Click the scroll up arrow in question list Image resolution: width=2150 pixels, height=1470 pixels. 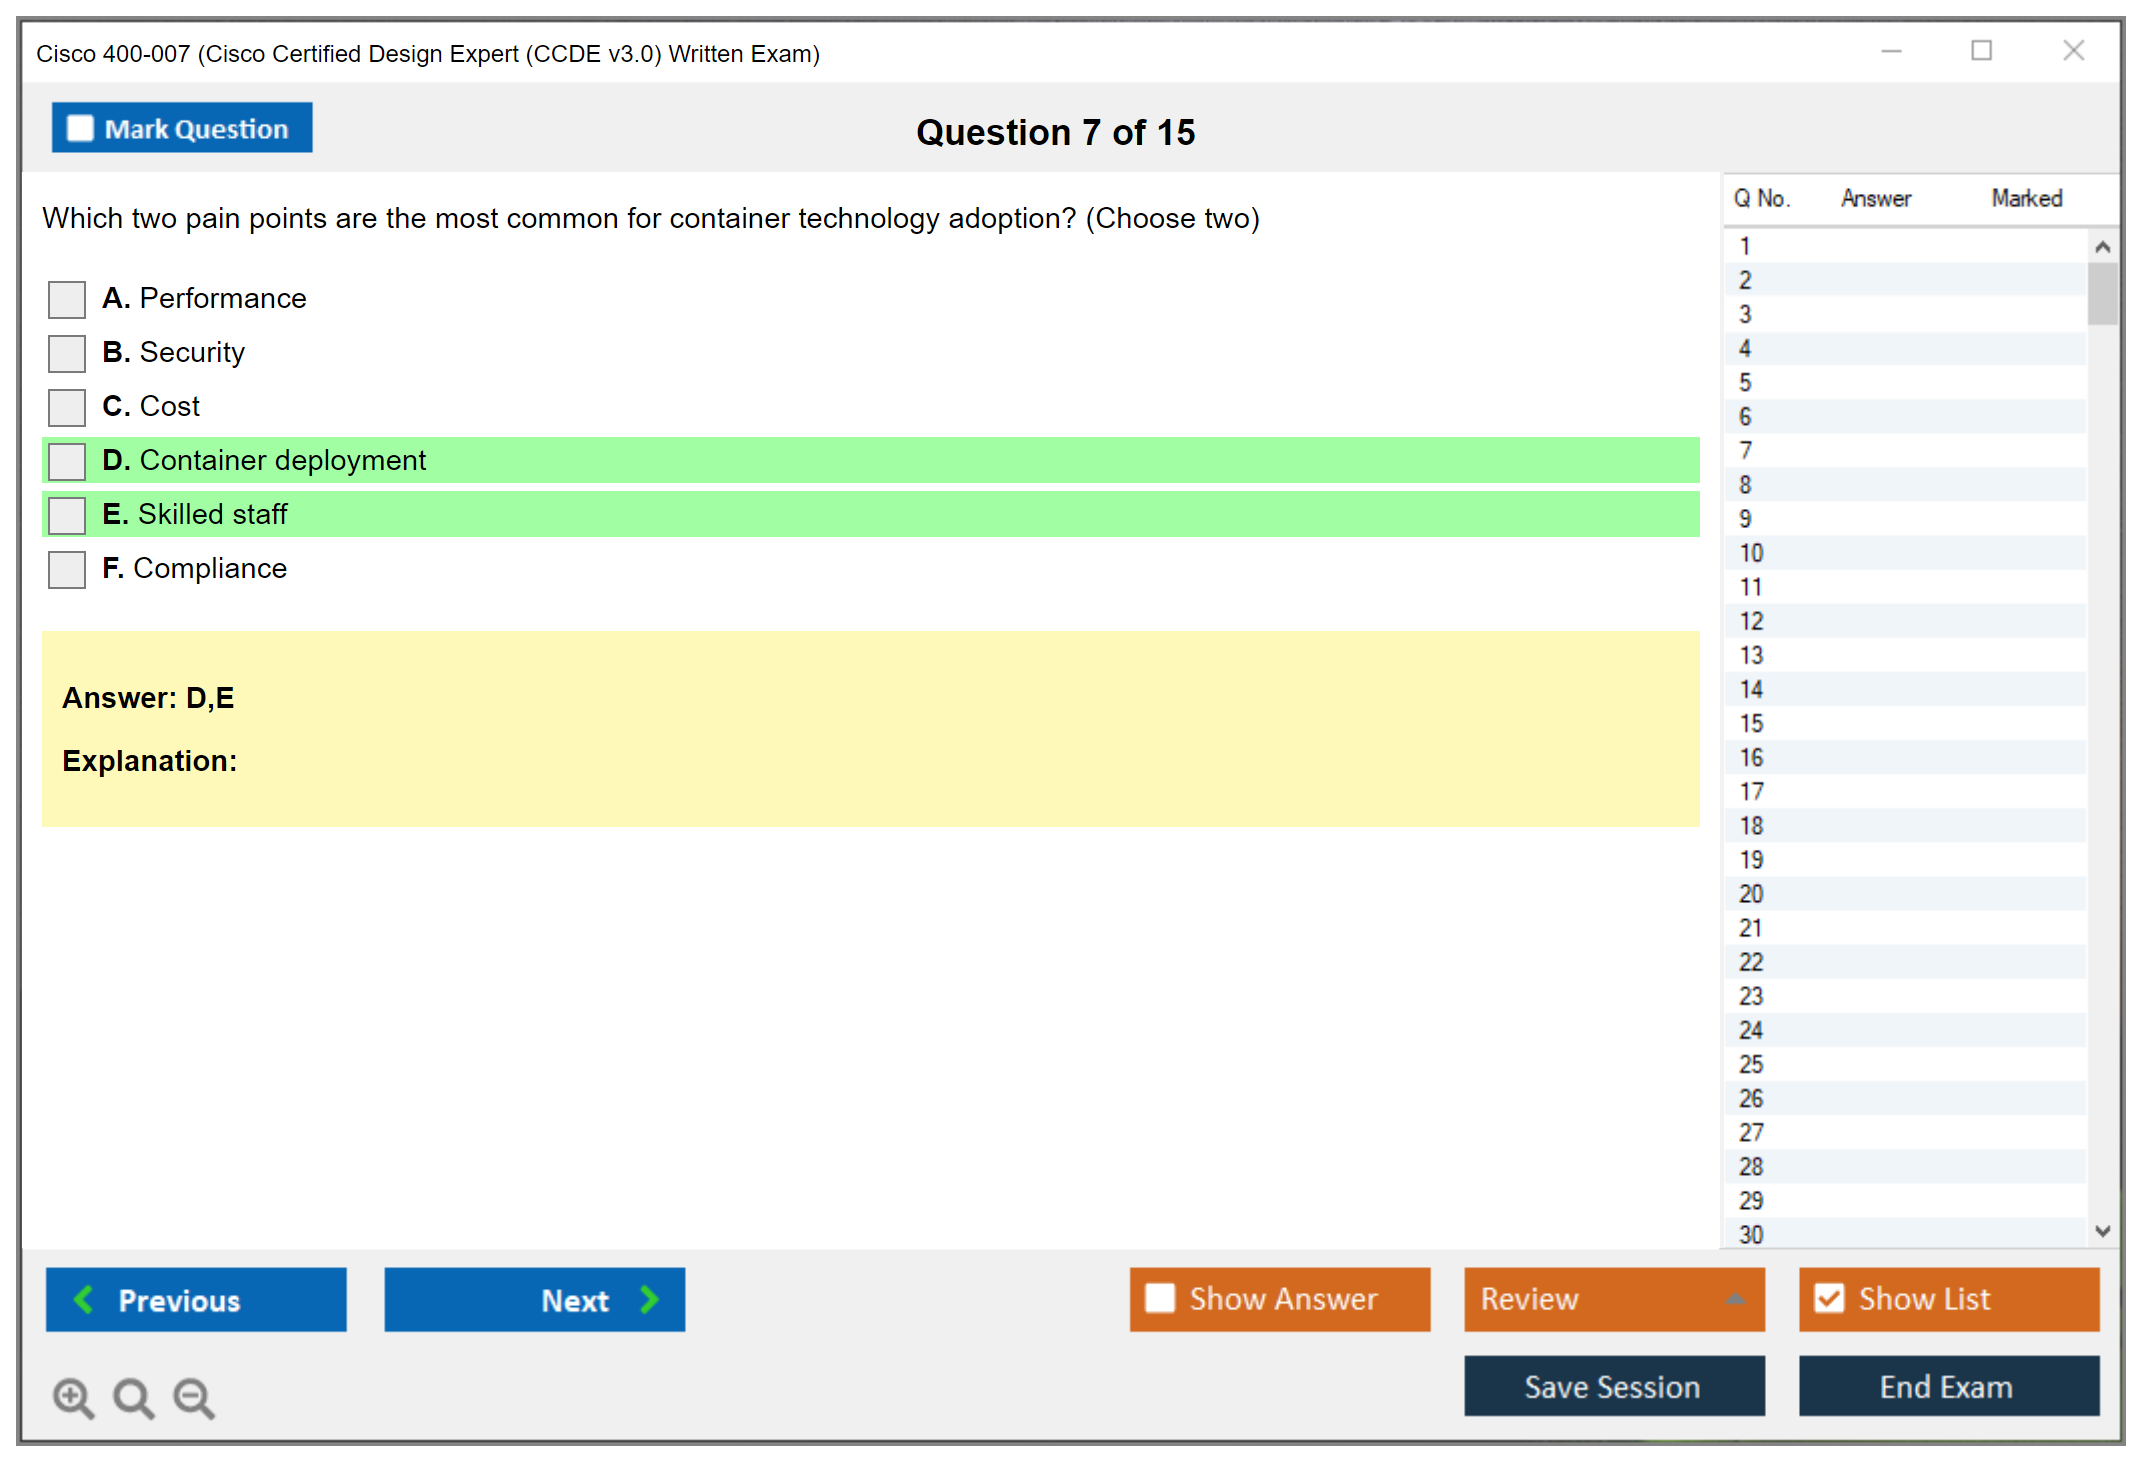[x=2102, y=247]
